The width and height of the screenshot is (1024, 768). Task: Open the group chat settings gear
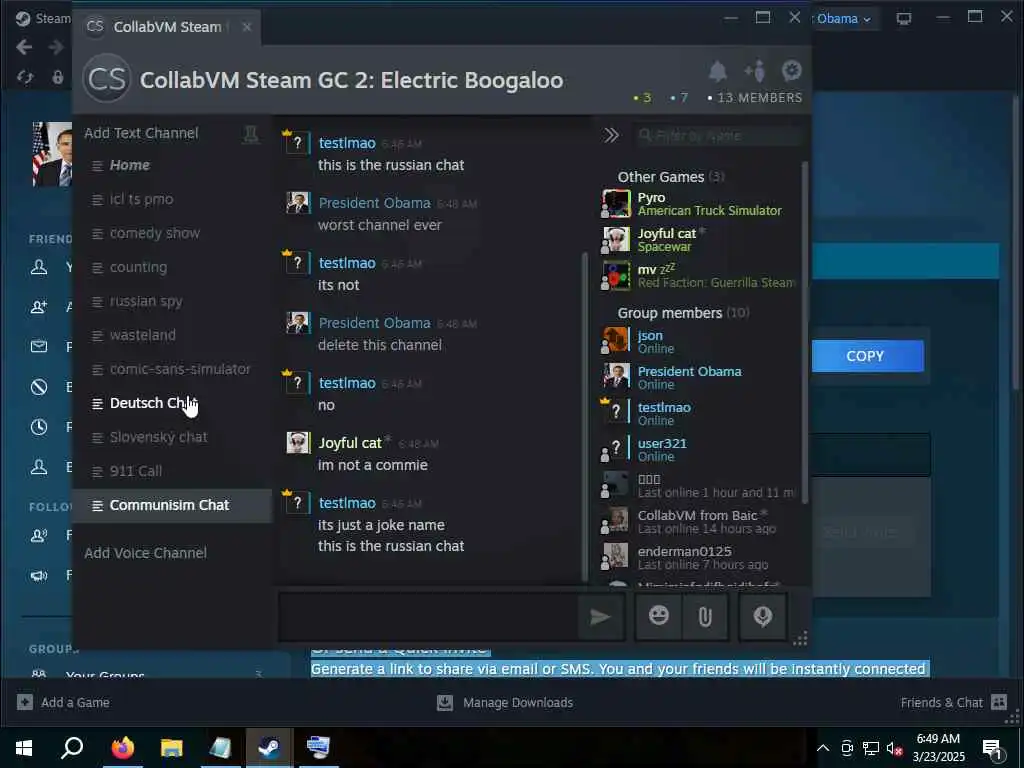click(x=792, y=70)
